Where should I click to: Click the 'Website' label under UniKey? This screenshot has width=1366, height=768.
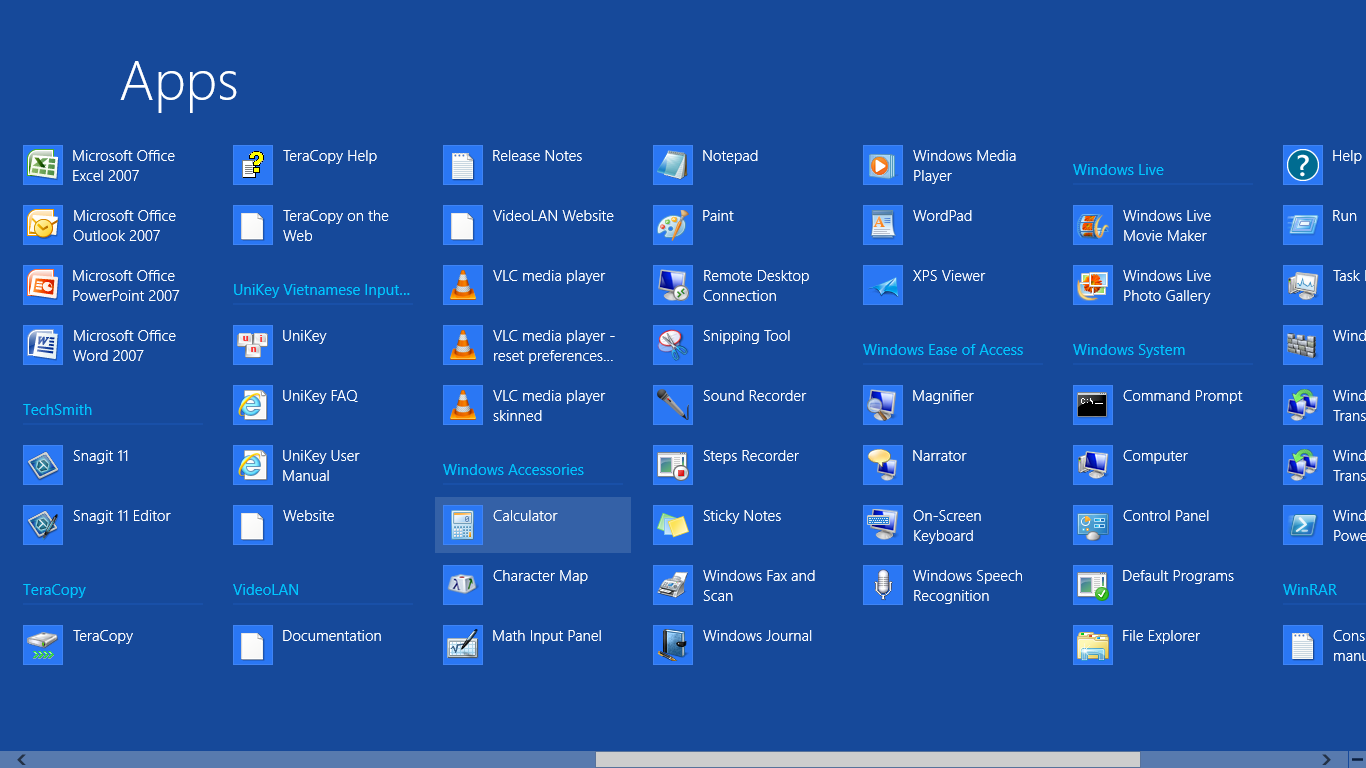pos(309,516)
